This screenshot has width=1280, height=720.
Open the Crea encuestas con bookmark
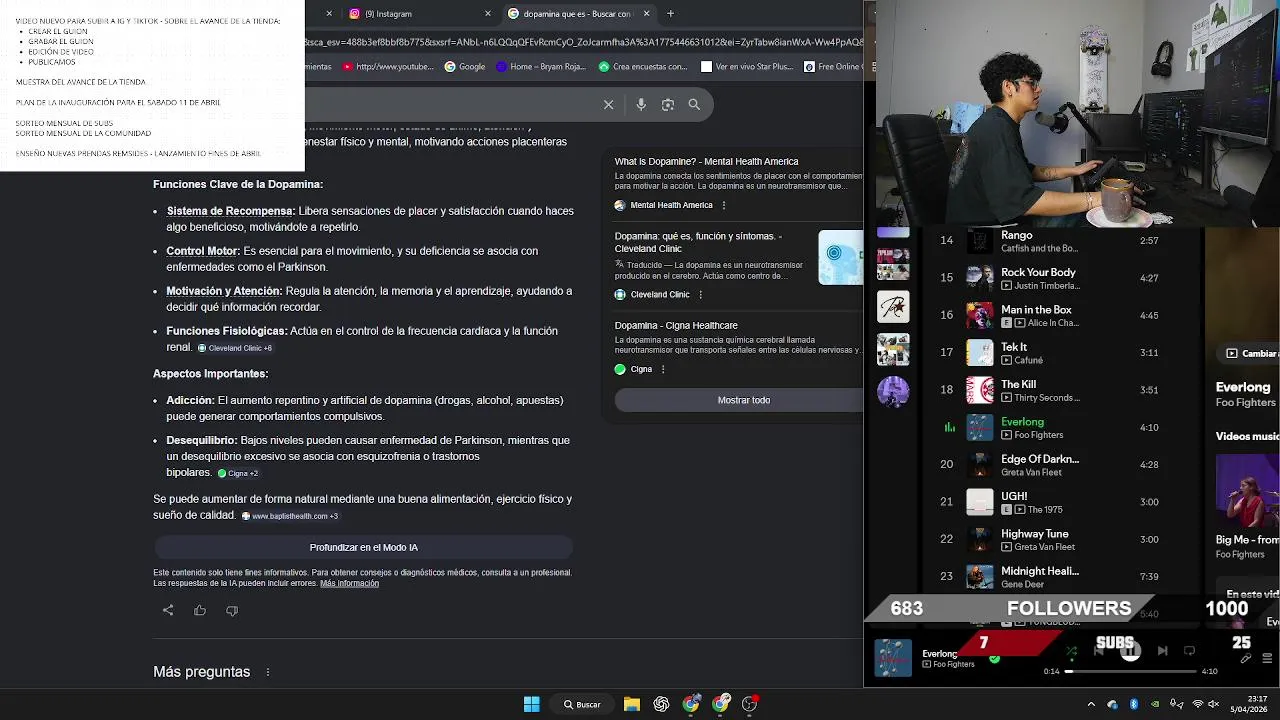pos(643,67)
